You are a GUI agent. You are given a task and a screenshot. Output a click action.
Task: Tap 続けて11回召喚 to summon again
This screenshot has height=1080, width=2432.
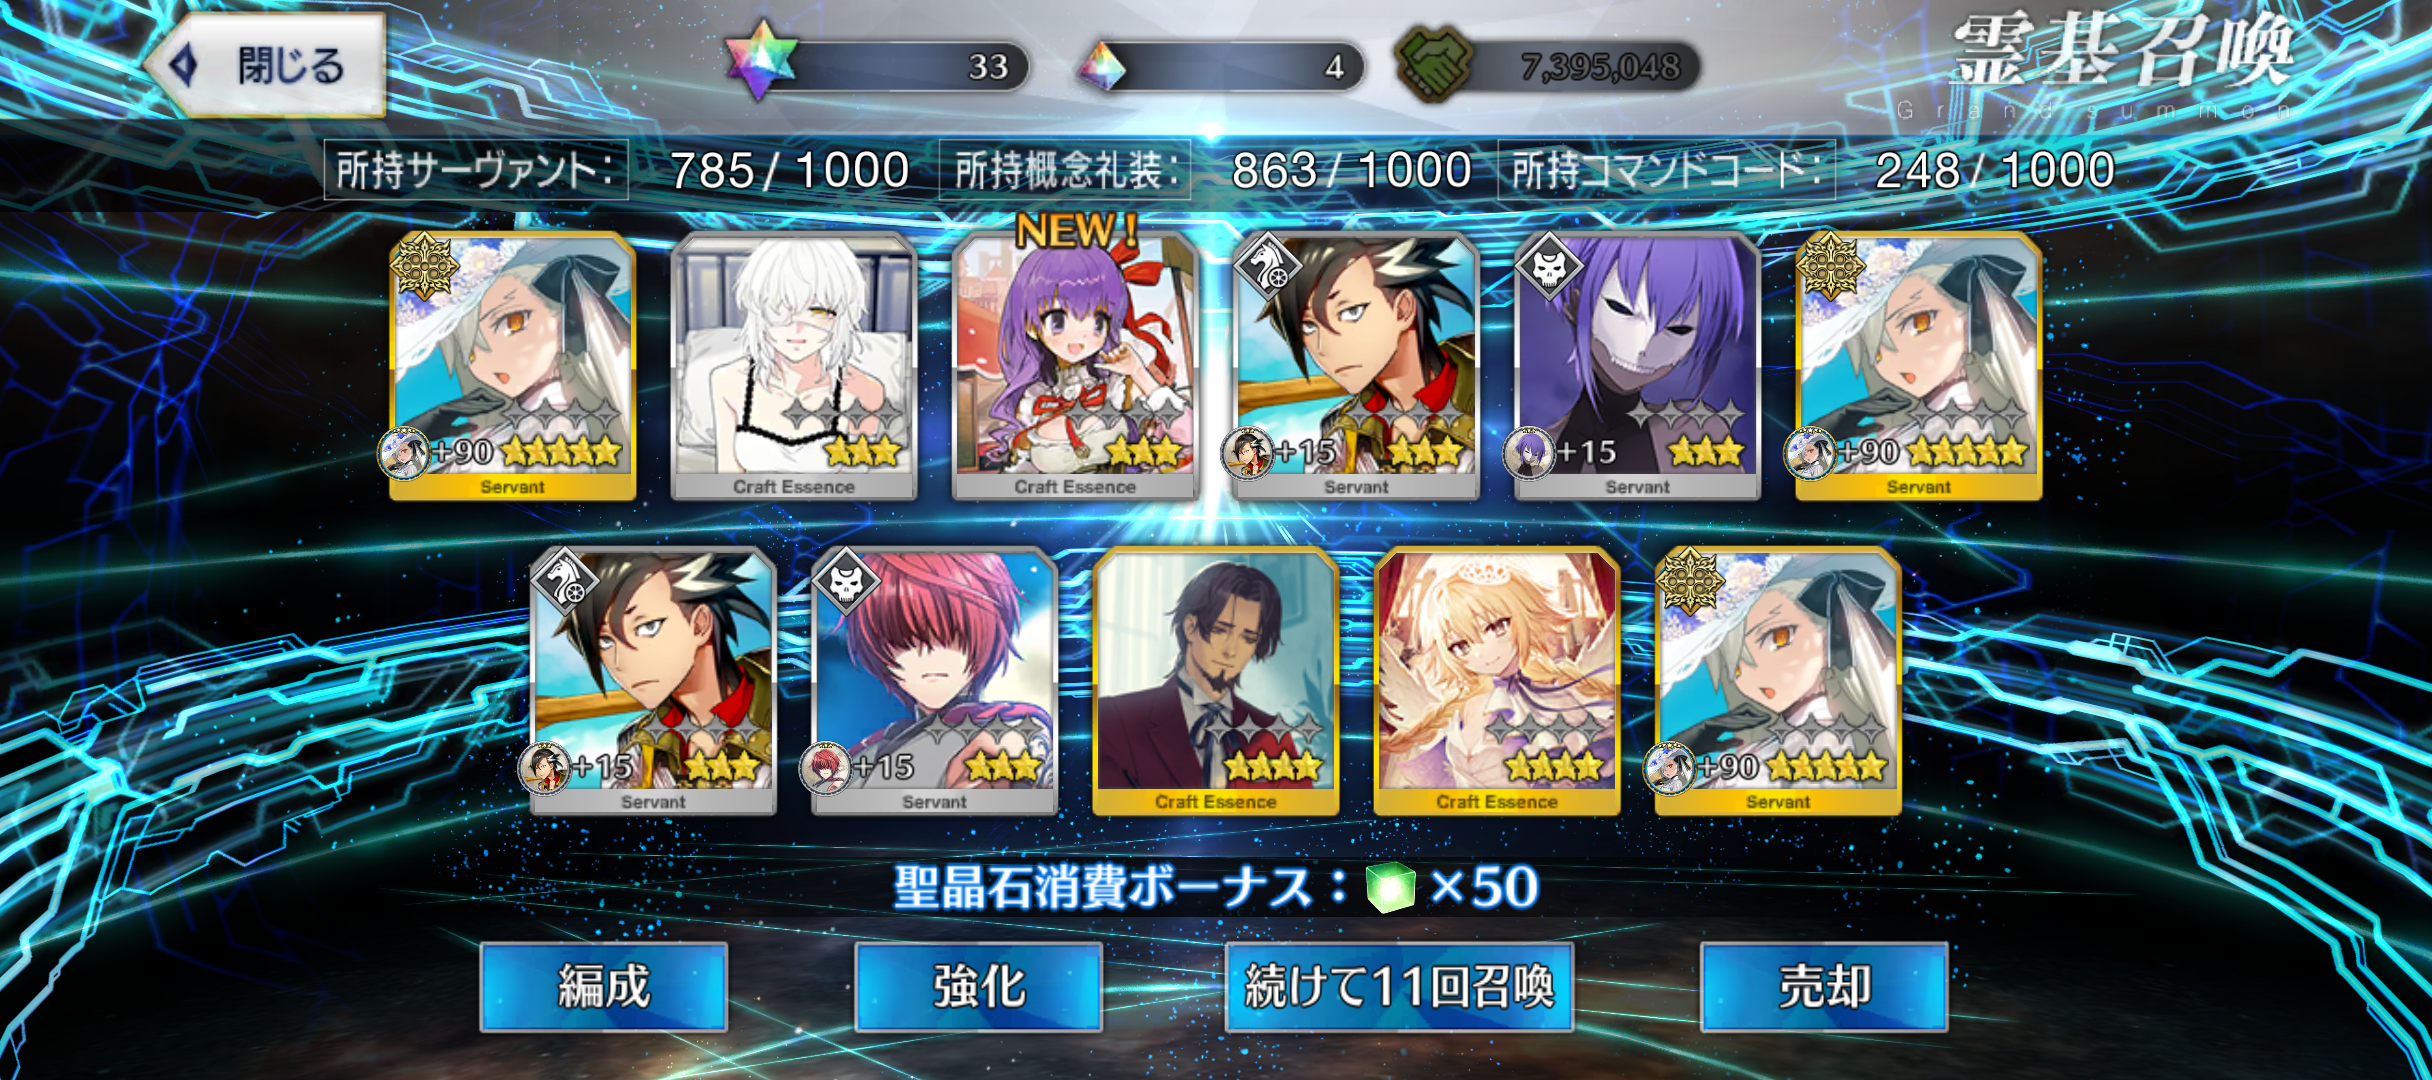point(1399,987)
